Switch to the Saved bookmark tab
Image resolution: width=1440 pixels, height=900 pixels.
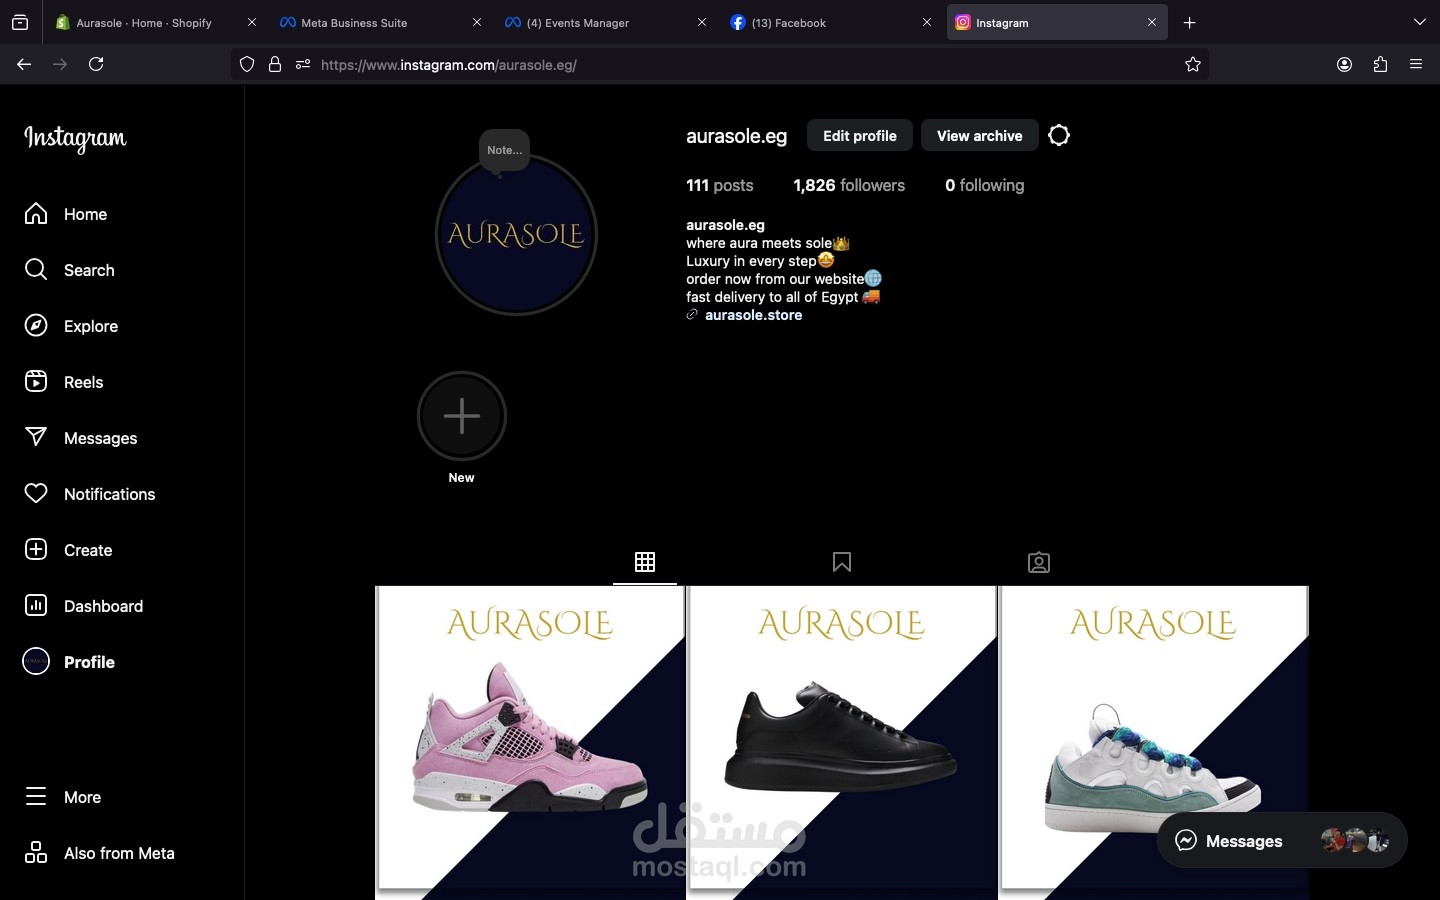(x=842, y=562)
